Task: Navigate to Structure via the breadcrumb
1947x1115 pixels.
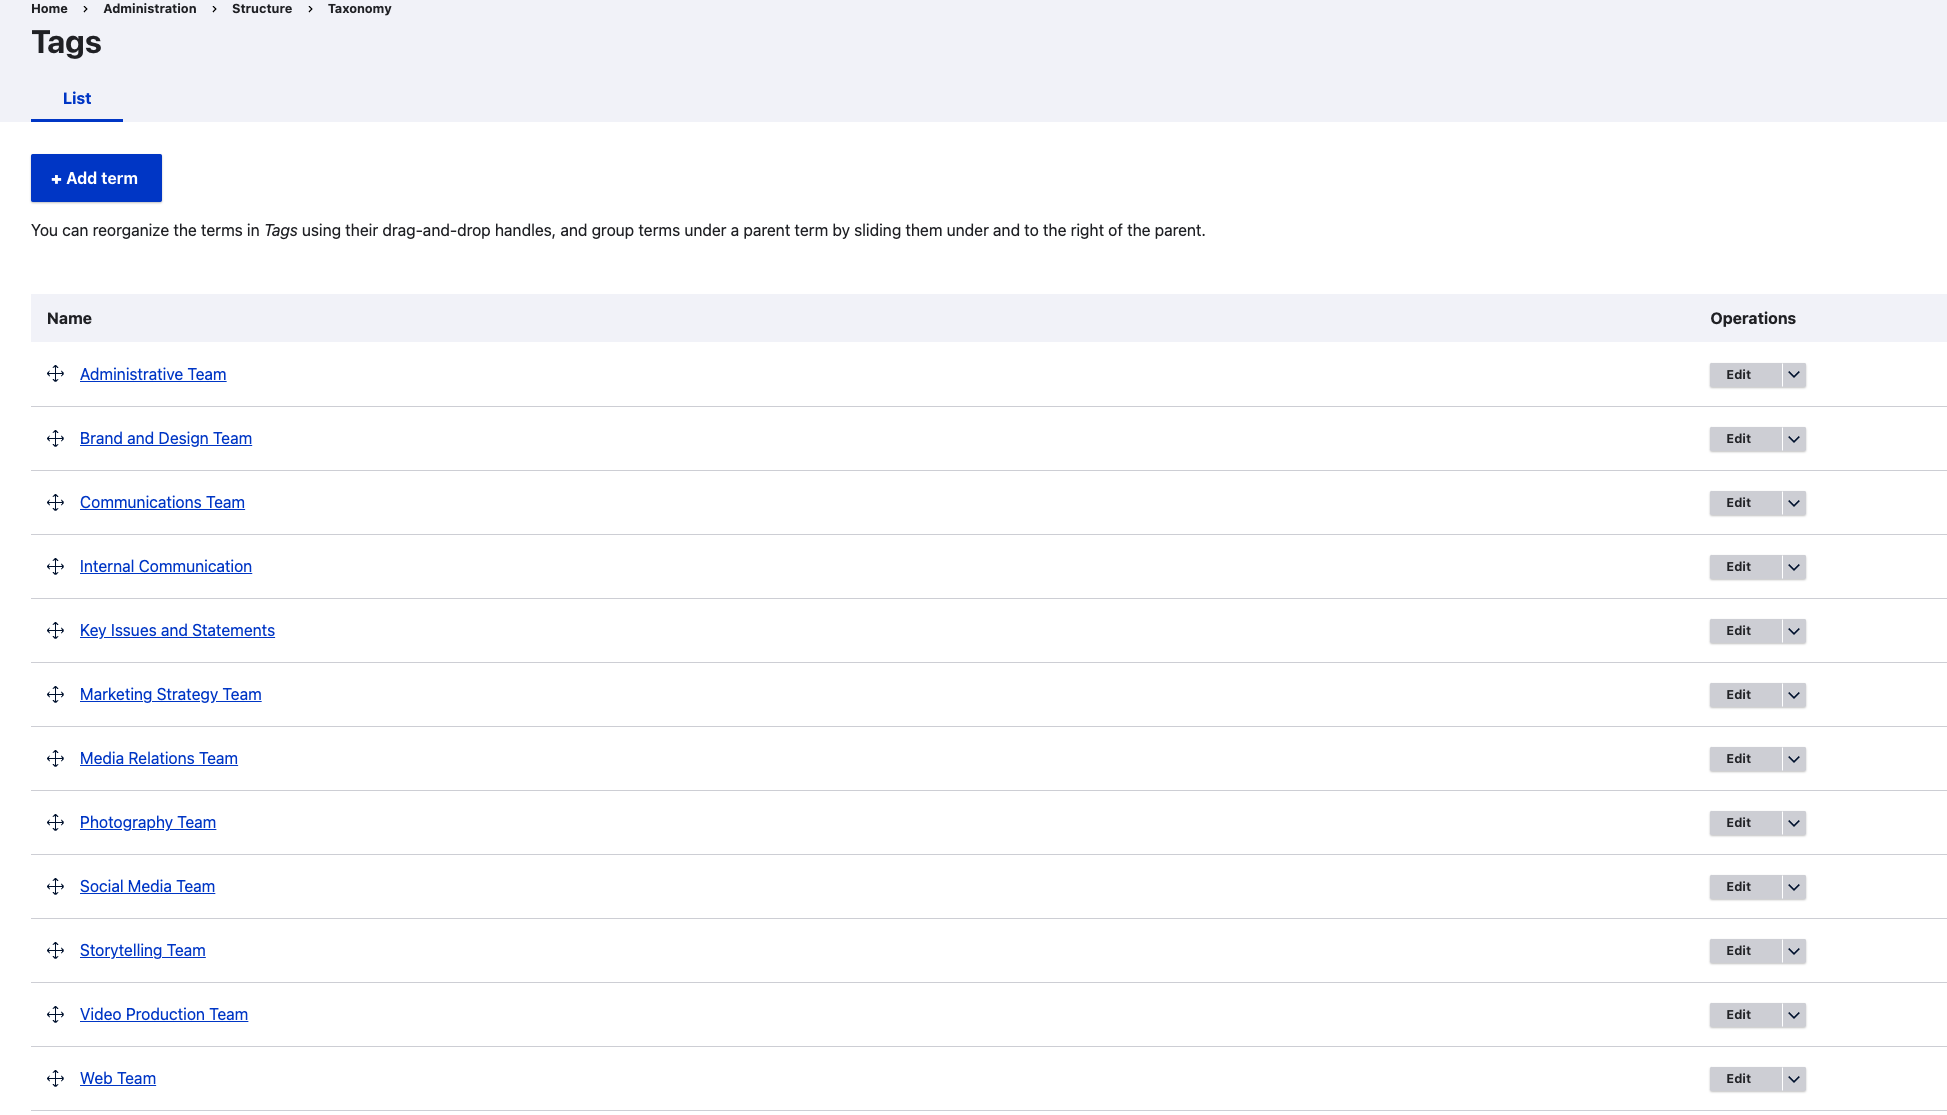Action: [261, 8]
